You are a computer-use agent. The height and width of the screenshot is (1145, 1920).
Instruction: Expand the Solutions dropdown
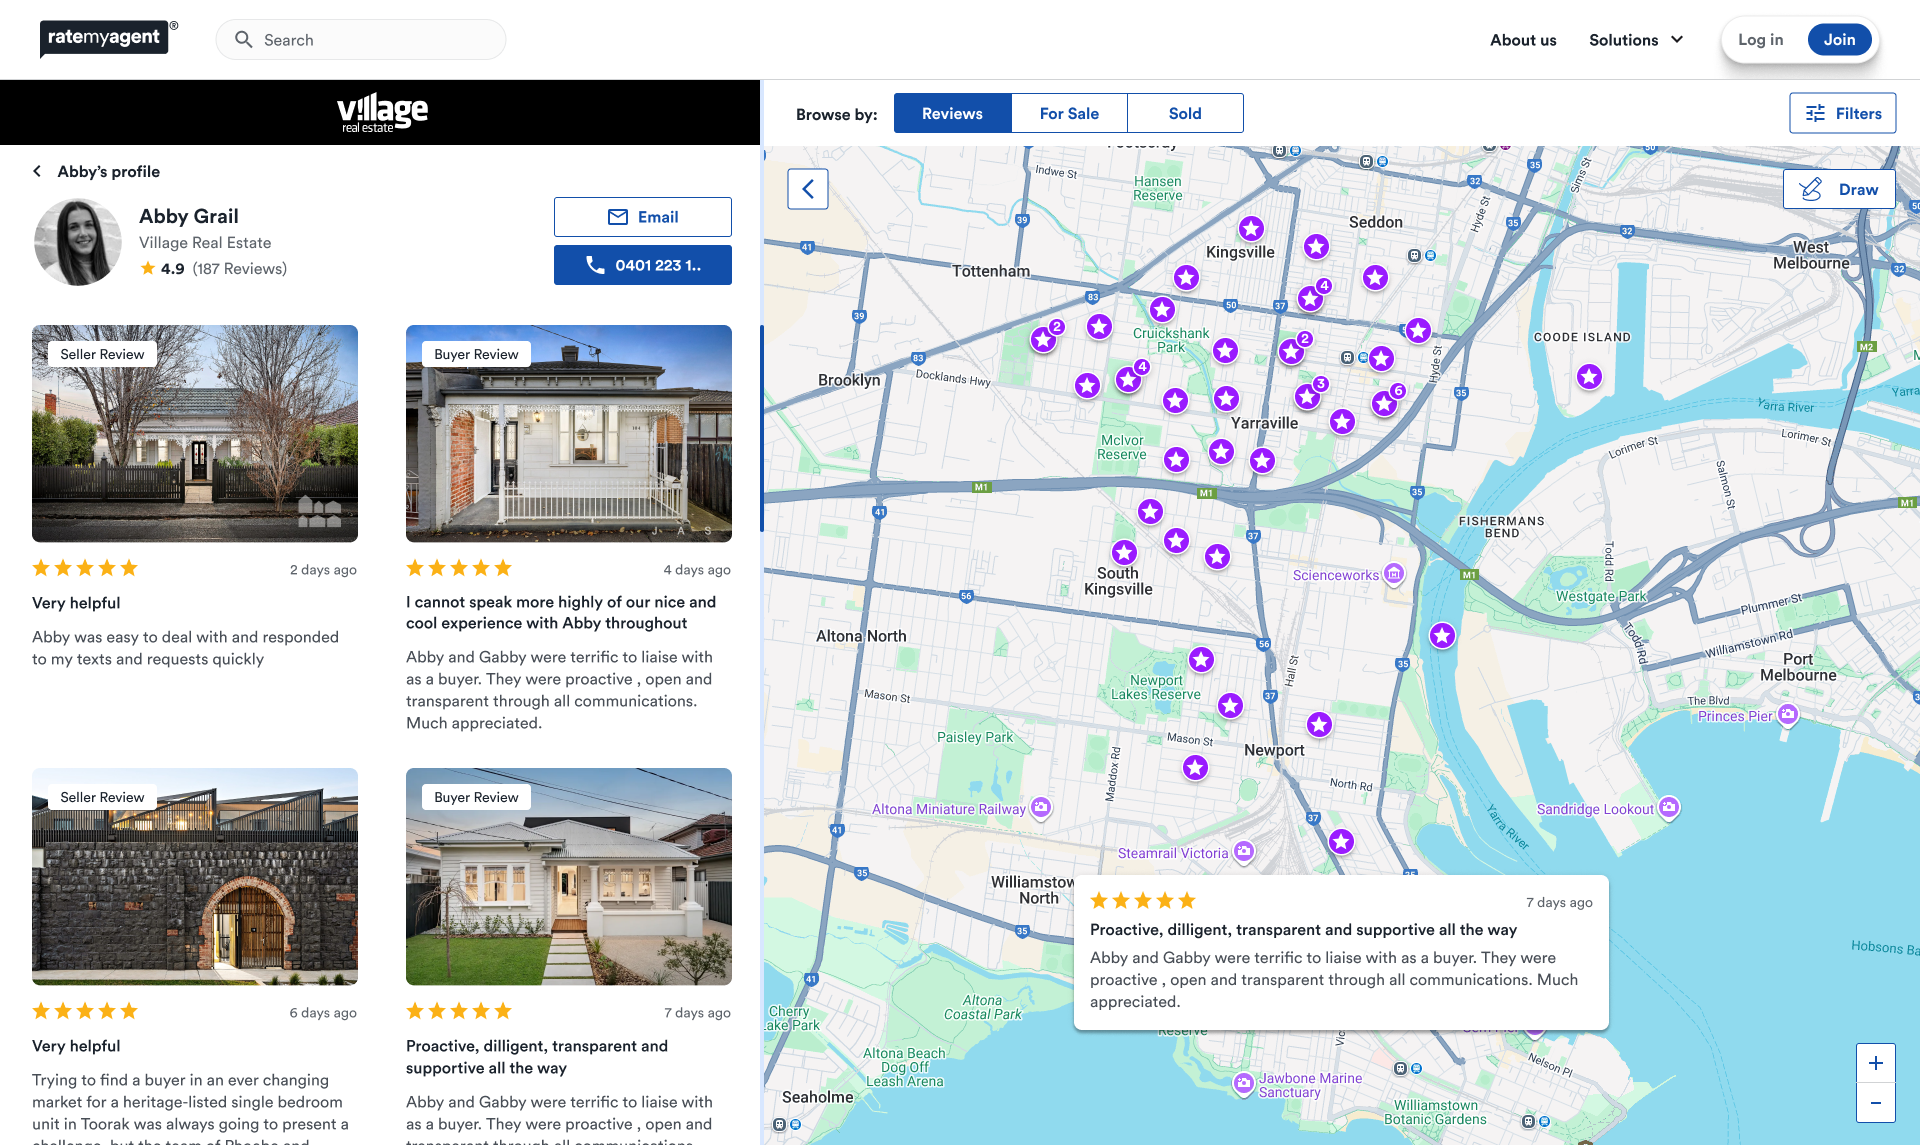tap(1636, 40)
